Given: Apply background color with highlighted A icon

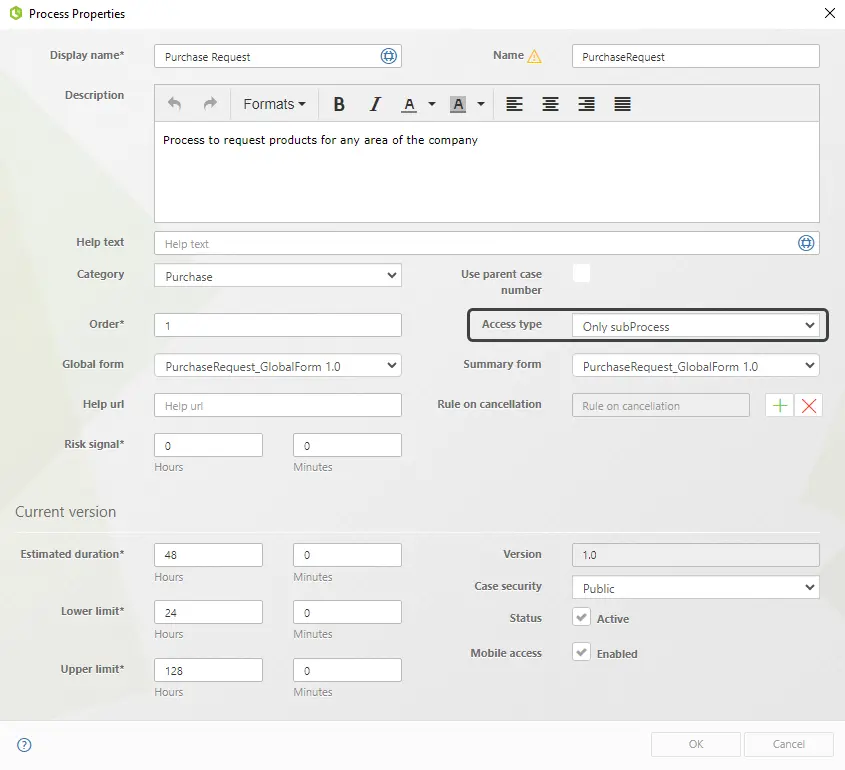Looking at the screenshot, I should tap(458, 104).
